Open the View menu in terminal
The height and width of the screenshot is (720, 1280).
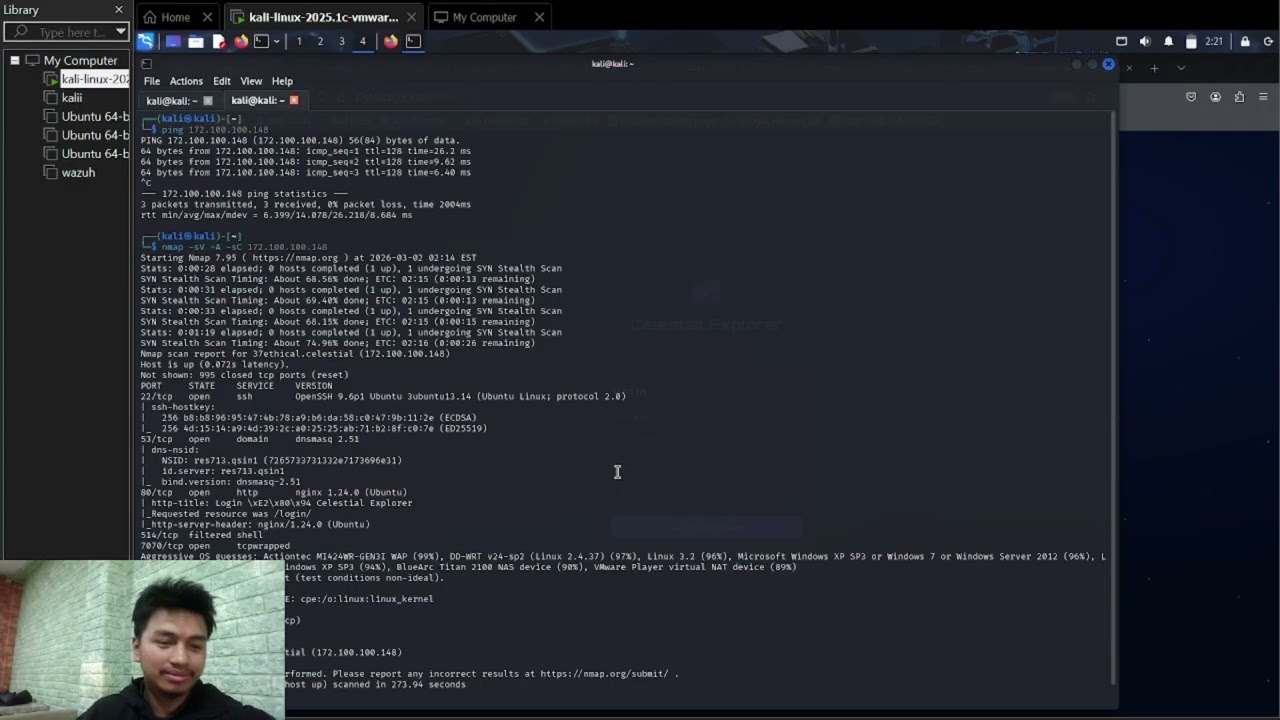tap(251, 81)
